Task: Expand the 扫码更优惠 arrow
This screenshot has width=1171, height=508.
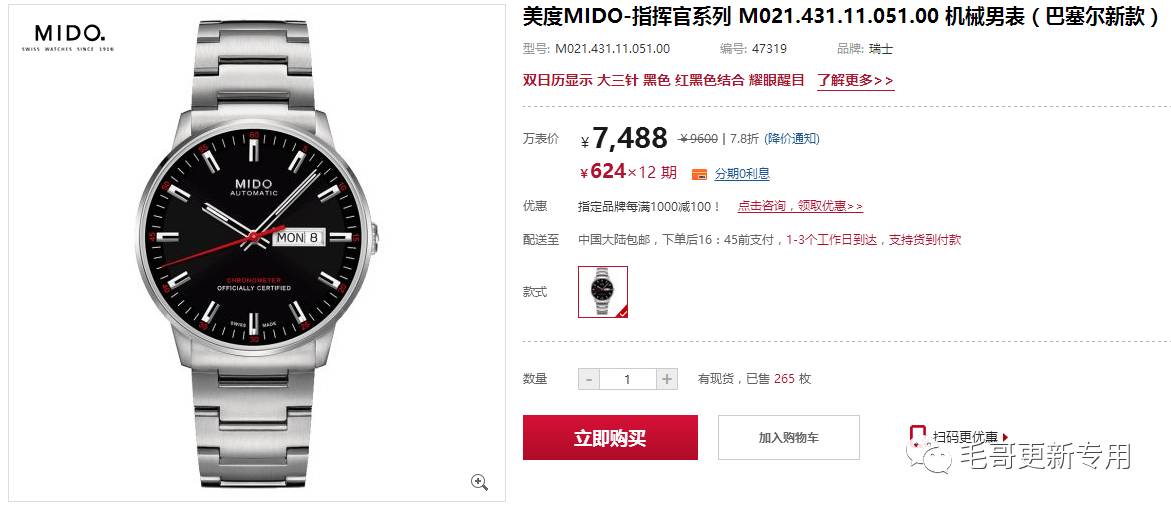Action: coord(1005,437)
